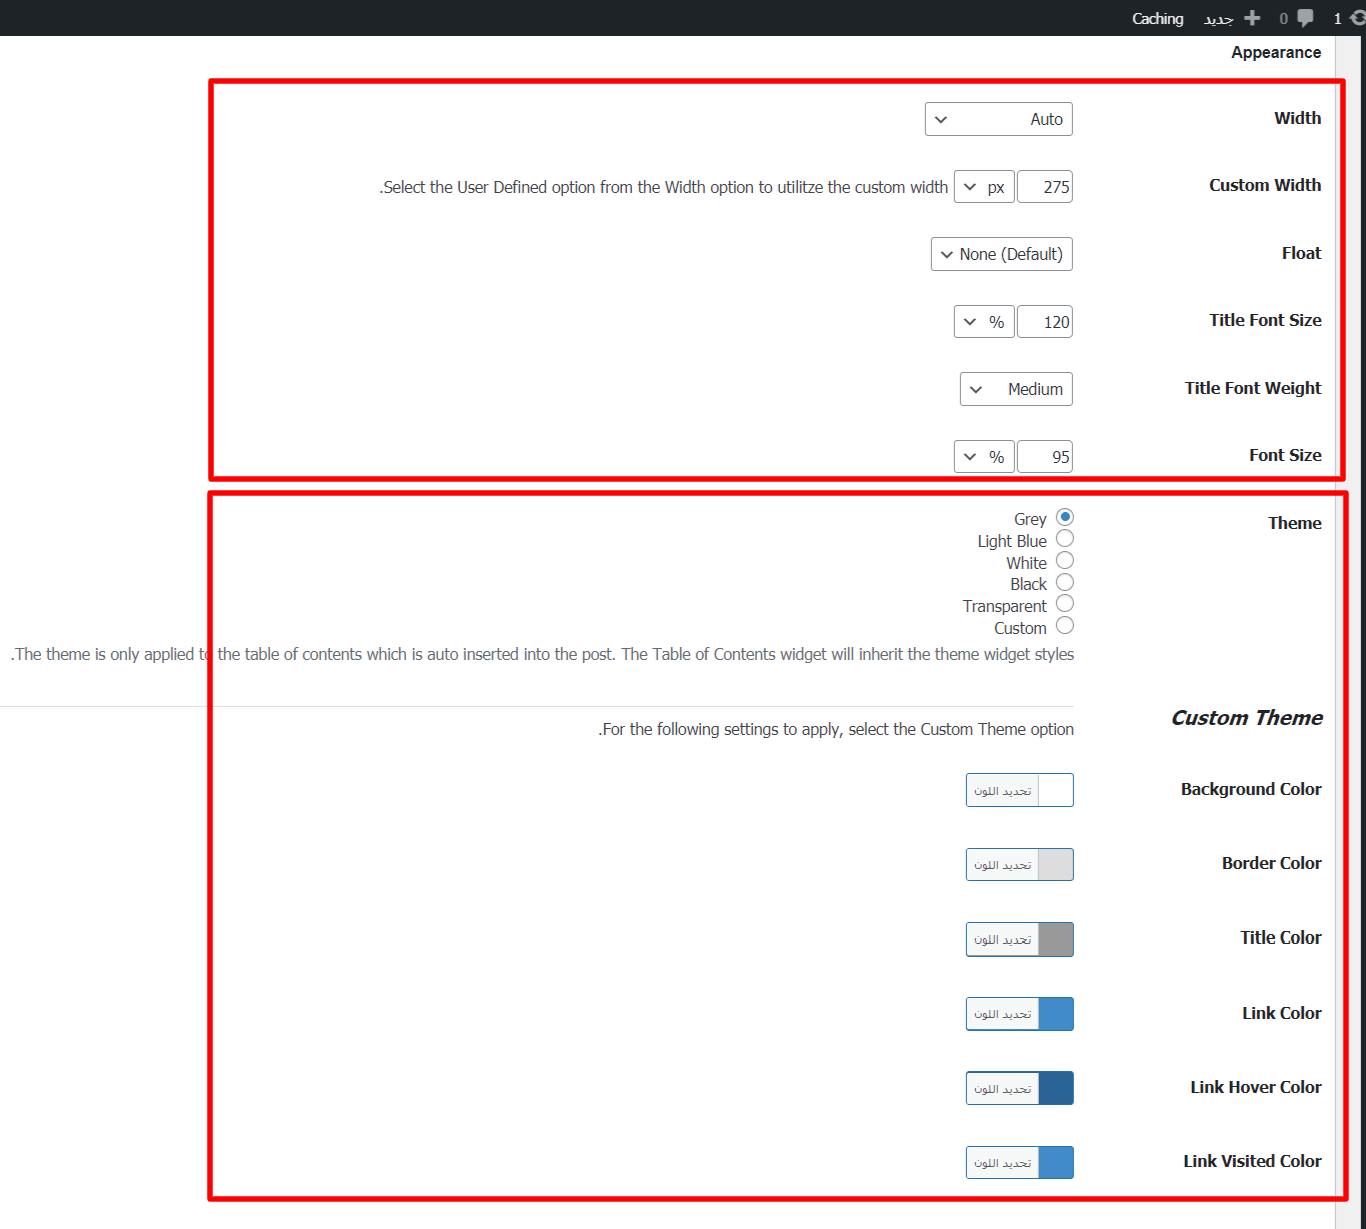Click the plus icon in admin bar
This screenshot has width=1366, height=1229.
1252,18
